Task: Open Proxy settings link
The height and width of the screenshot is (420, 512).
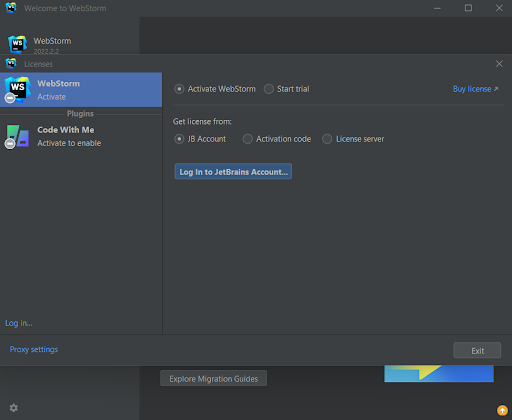Action: point(34,349)
